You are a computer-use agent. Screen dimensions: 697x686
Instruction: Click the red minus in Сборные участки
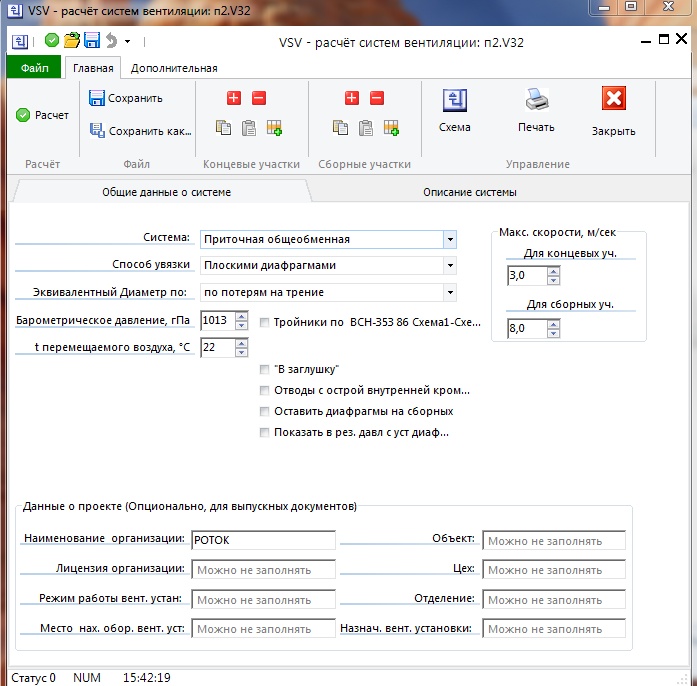[x=377, y=98]
